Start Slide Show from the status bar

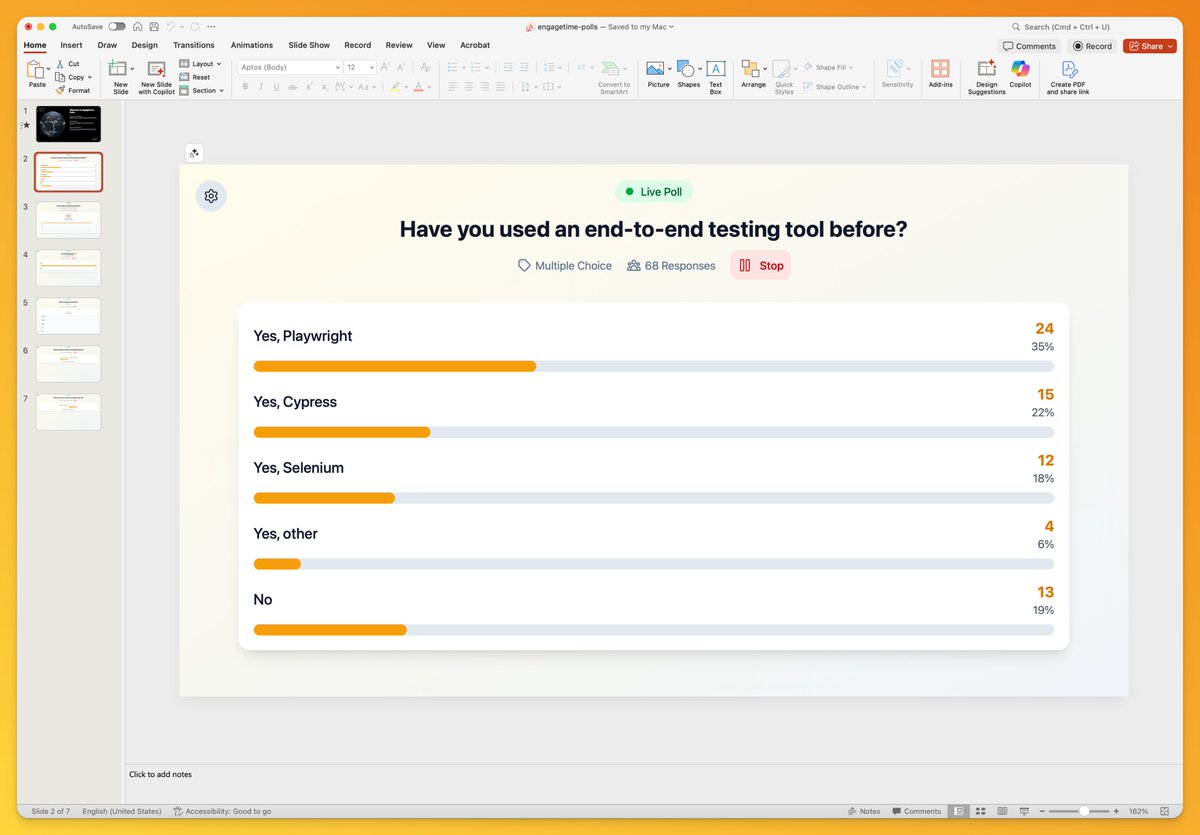(x=1024, y=811)
